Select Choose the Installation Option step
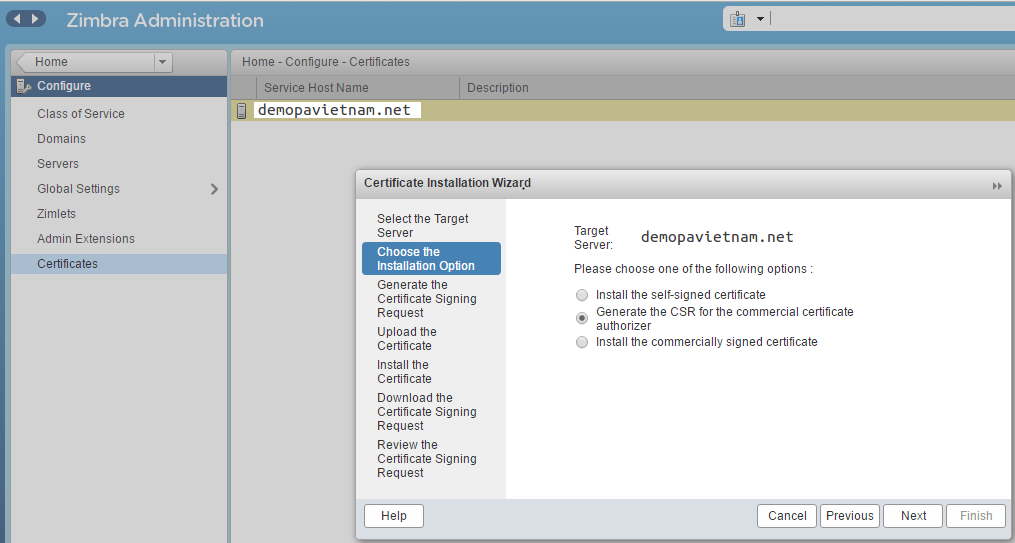The image size is (1015, 543). (431, 259)
